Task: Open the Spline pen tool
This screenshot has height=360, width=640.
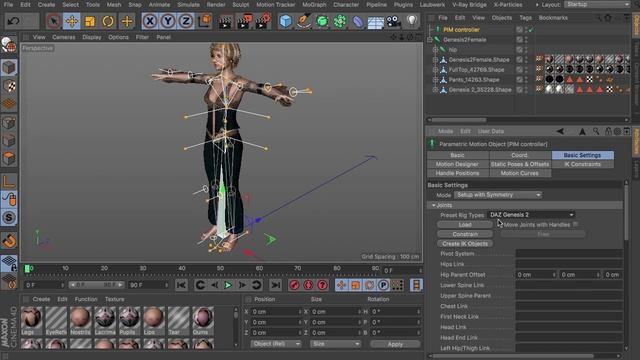Action: tap(304, 21)
